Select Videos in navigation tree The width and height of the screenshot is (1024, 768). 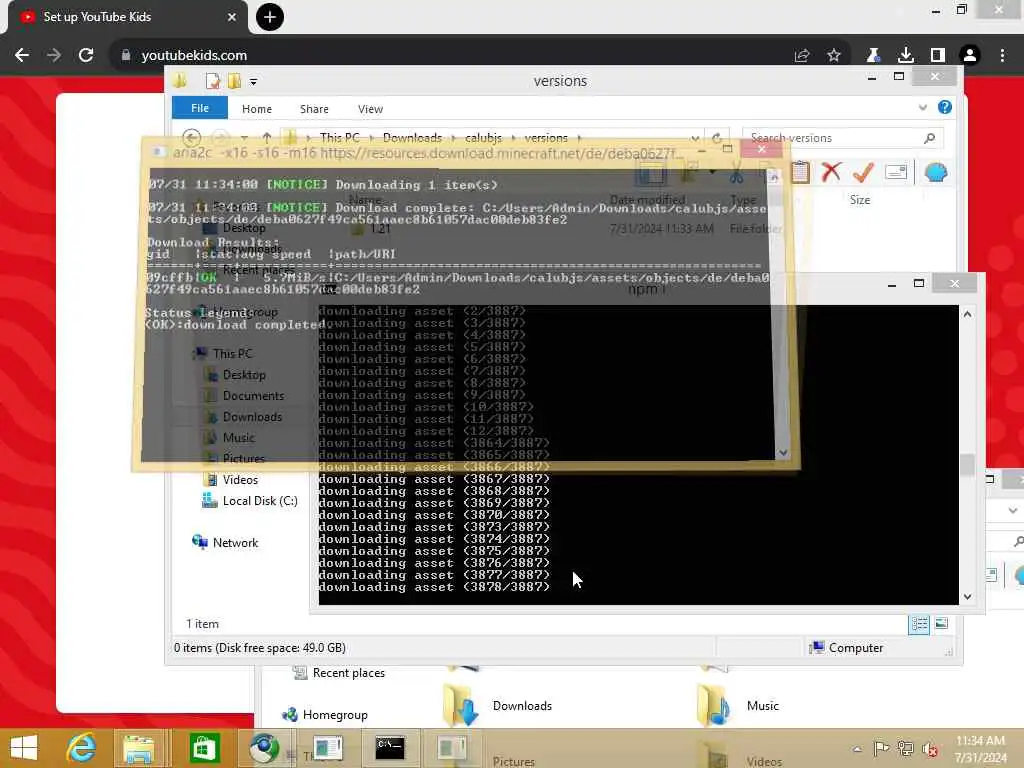tap(240, 480)
